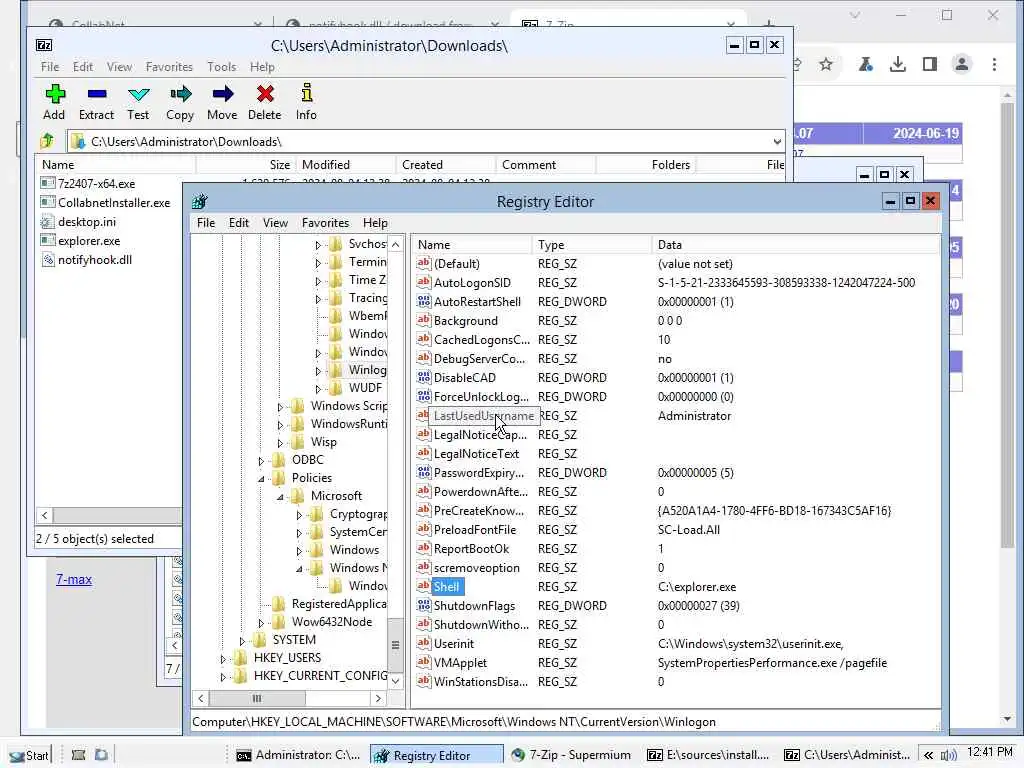Viewport: 1024px width, 768px height.
Task: Click the clock in system tray
Action: click(x=989, y=752)
